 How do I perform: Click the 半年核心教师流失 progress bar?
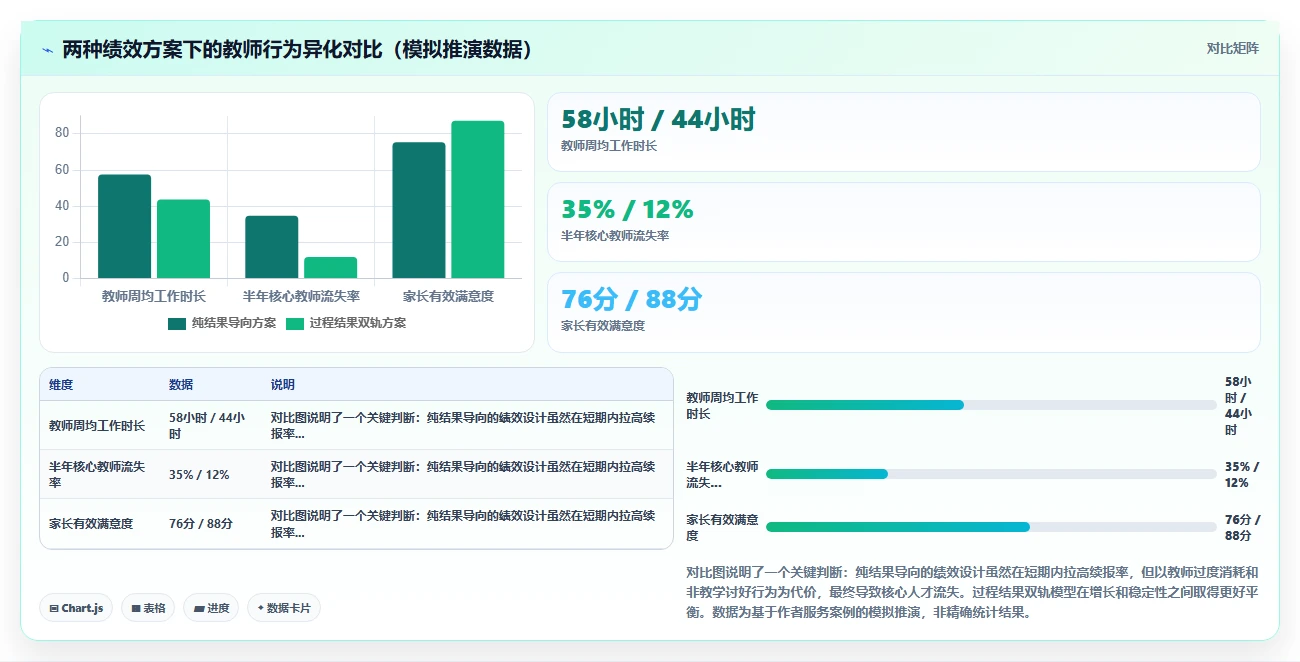click(991, 474)
